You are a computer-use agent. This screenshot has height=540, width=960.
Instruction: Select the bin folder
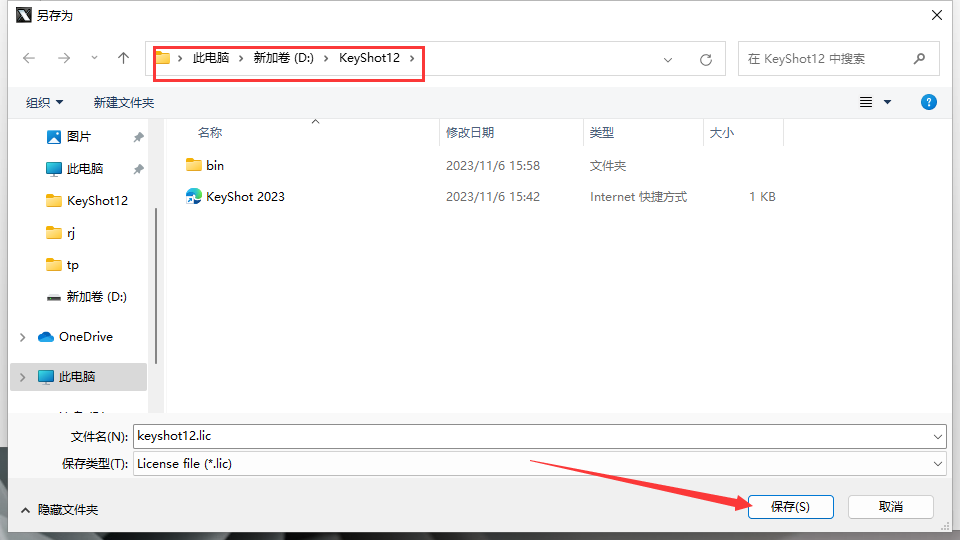point(215,165)
